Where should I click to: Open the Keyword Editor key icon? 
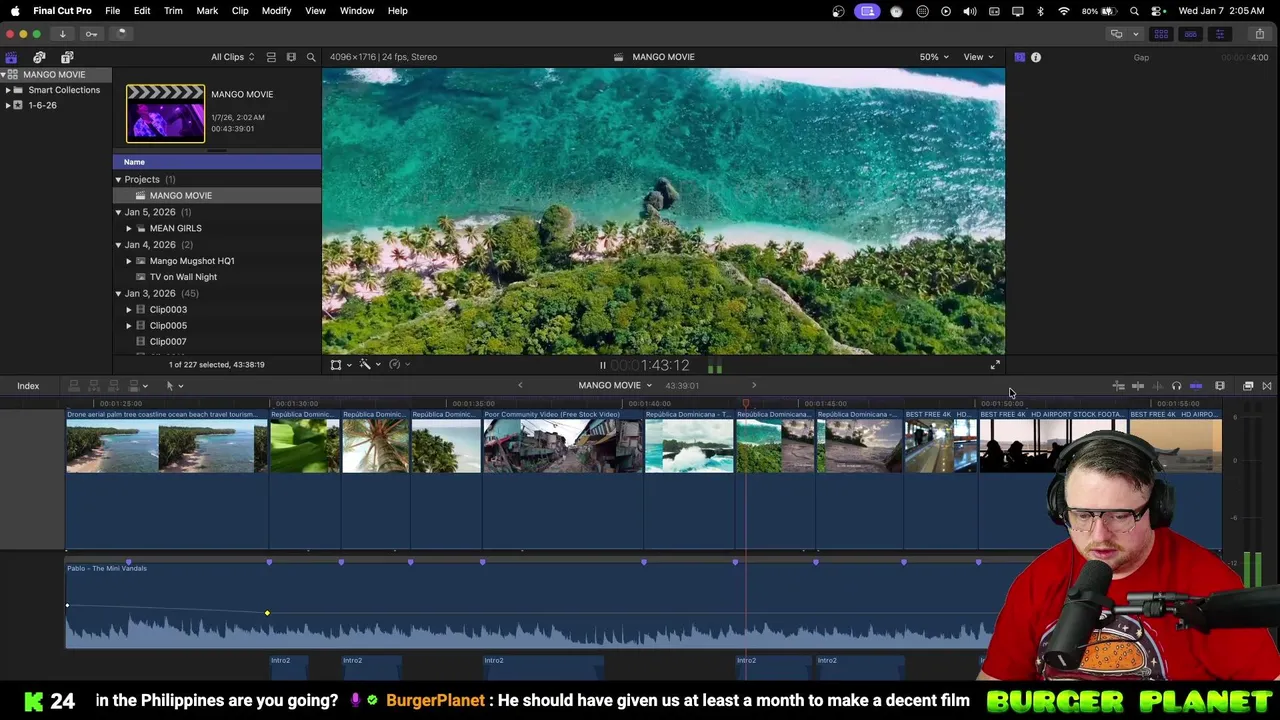pos(91,33)
